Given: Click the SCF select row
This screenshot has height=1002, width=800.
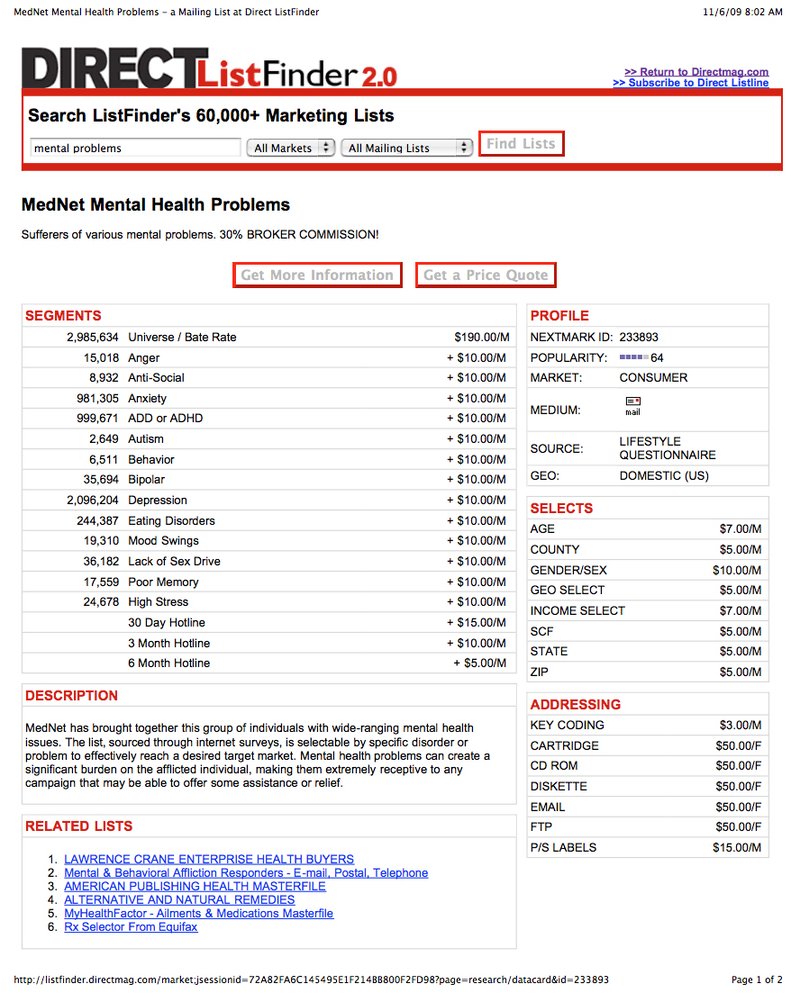Looking at the screenshot, I should tap(647, 631).
